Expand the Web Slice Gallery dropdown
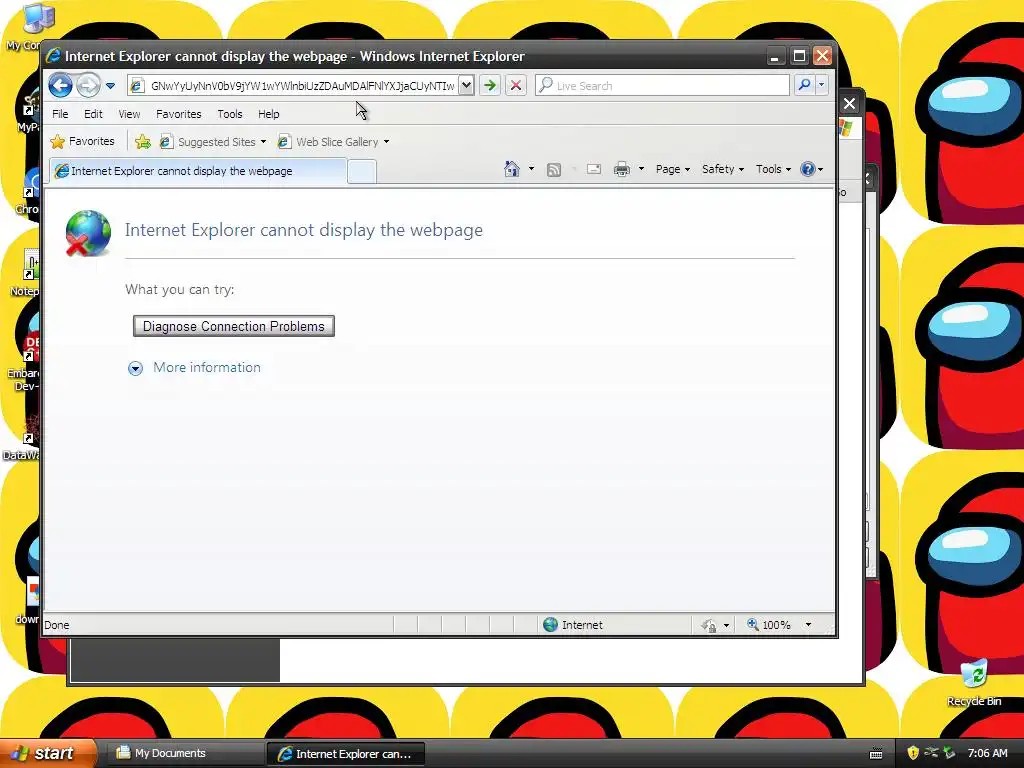Viewport: 1024px width, 768px height. click(x=386, y=142)
